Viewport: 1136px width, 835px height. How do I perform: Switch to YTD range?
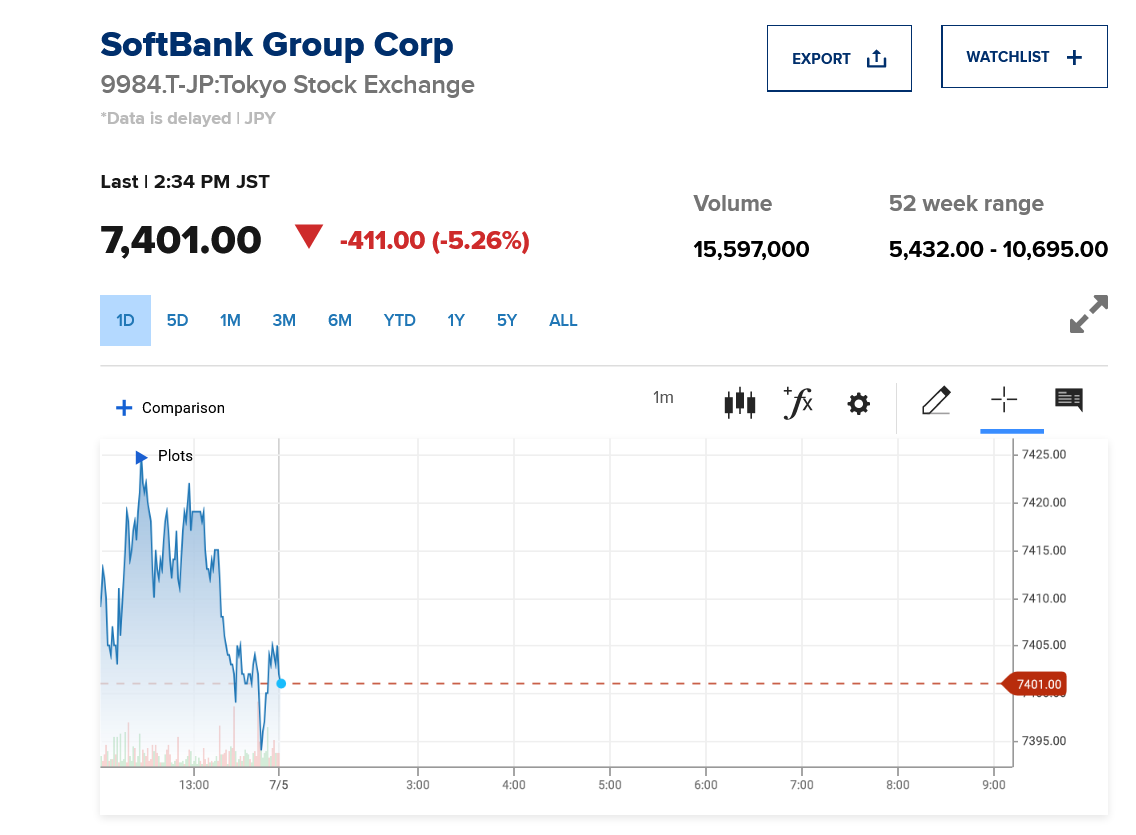coord(399,320)
